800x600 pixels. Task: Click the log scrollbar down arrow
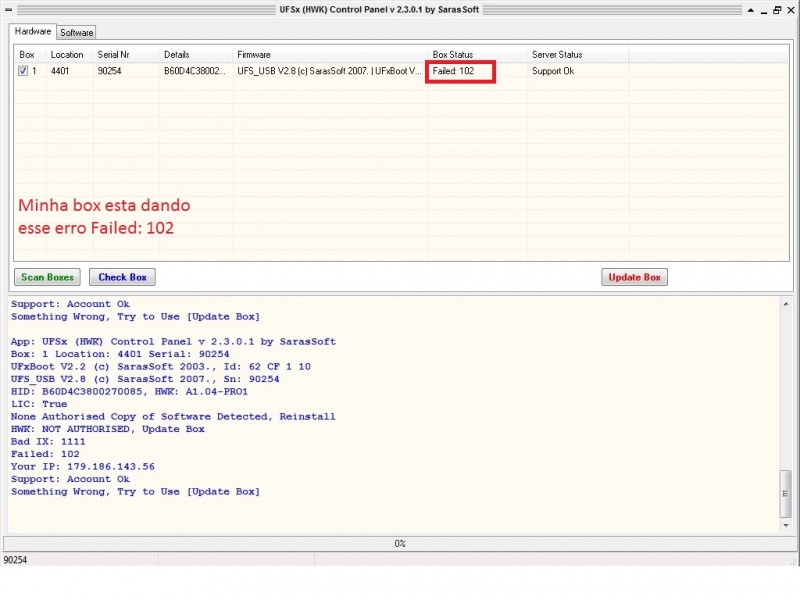pos(786,526)
